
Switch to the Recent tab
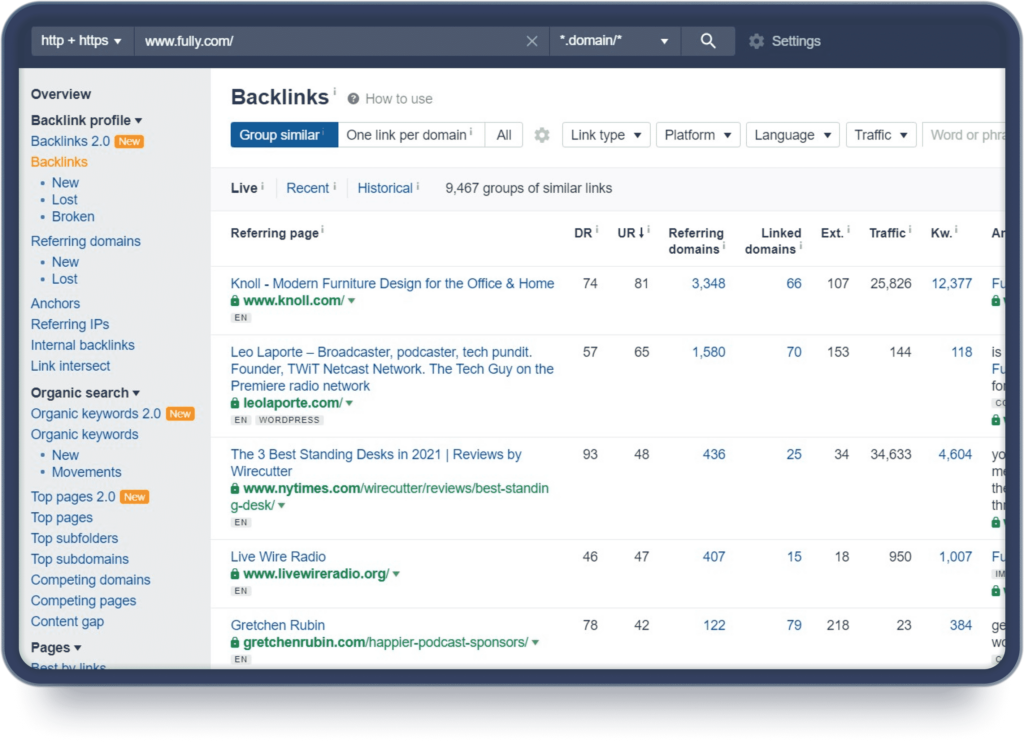click(x=308, y=189)
